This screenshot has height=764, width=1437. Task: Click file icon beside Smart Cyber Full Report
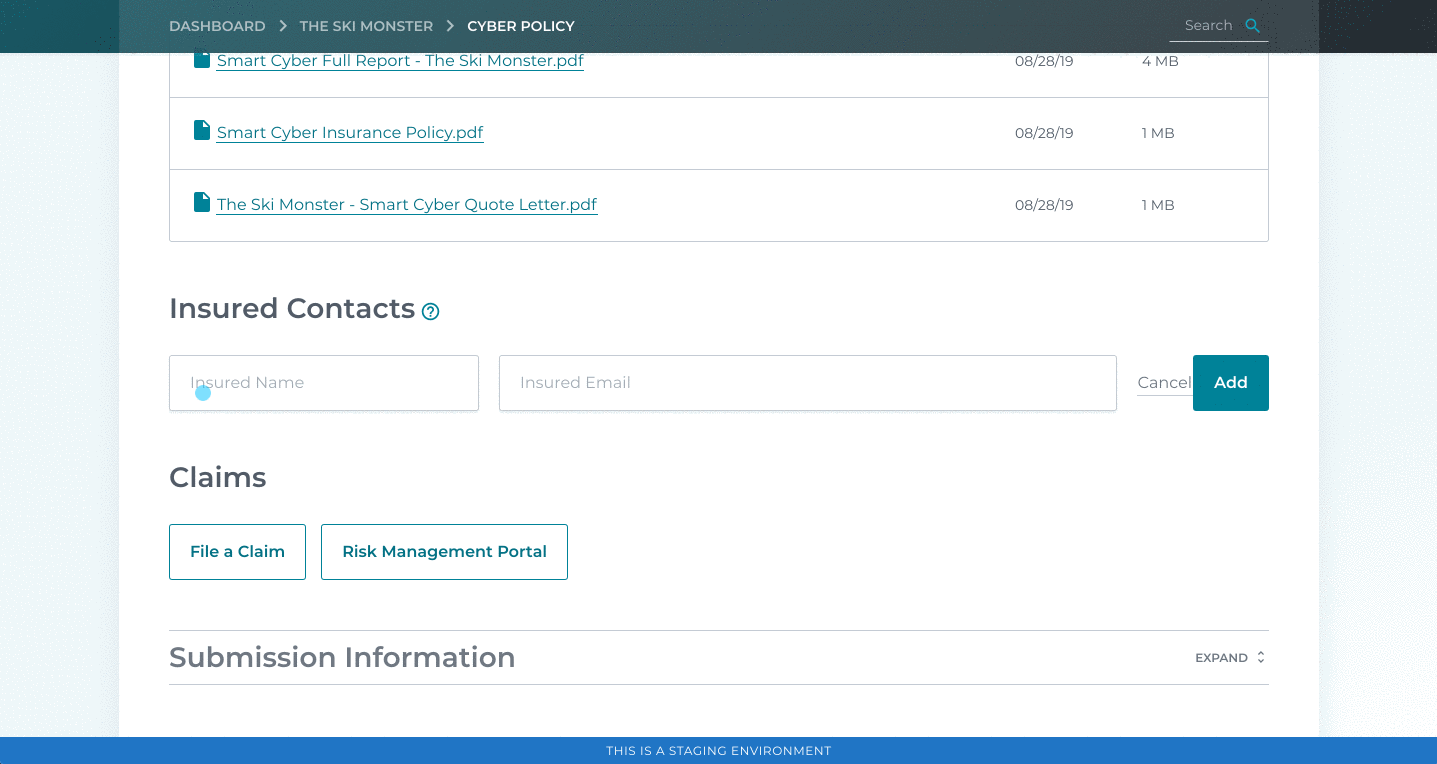click(202, 59)
